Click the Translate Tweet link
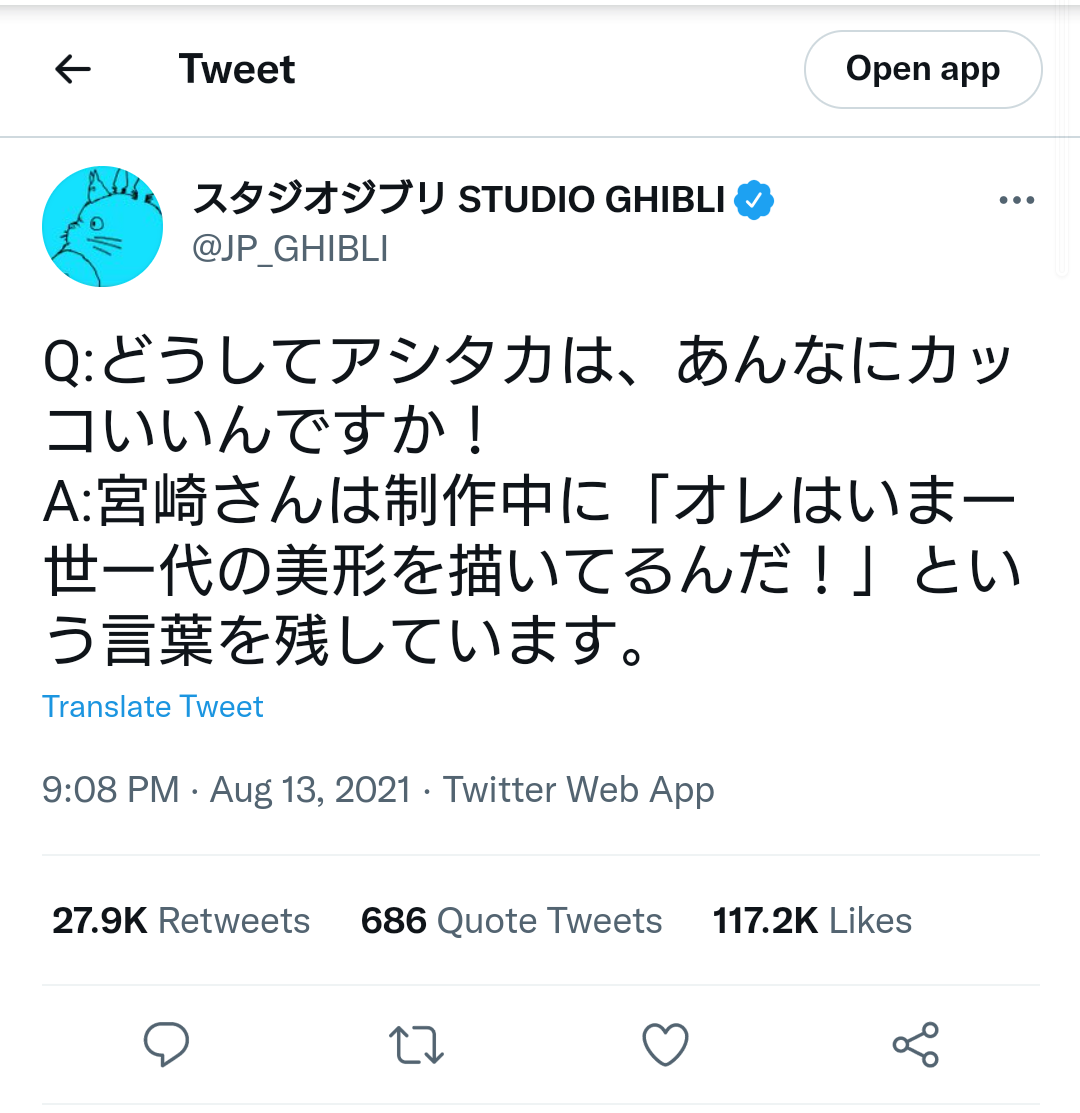 [x=153, y=707]
